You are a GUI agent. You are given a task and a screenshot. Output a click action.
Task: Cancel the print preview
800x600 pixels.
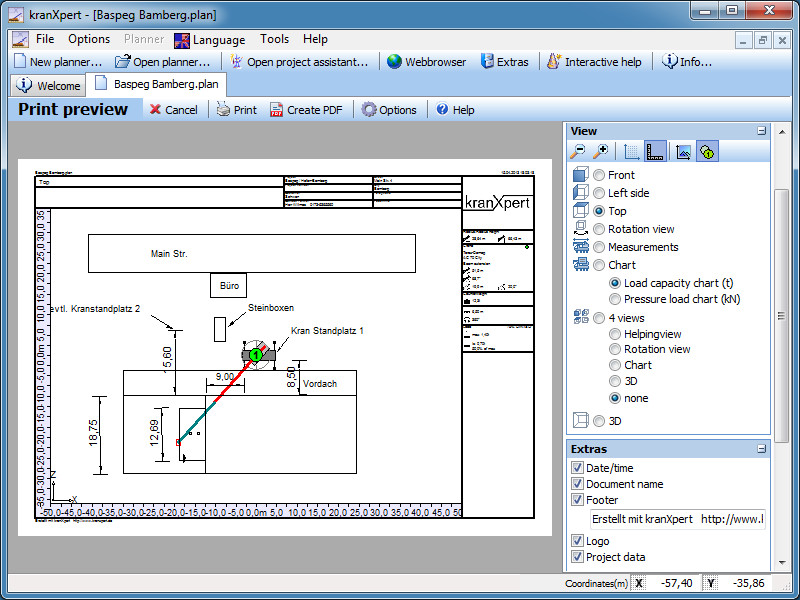[173, 110]
